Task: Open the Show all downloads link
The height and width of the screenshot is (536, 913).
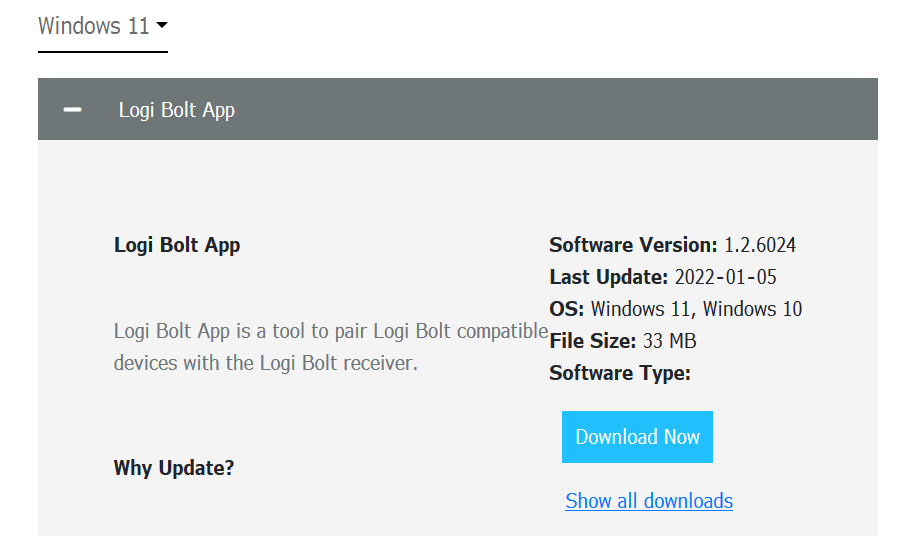Action: point(649,501)
